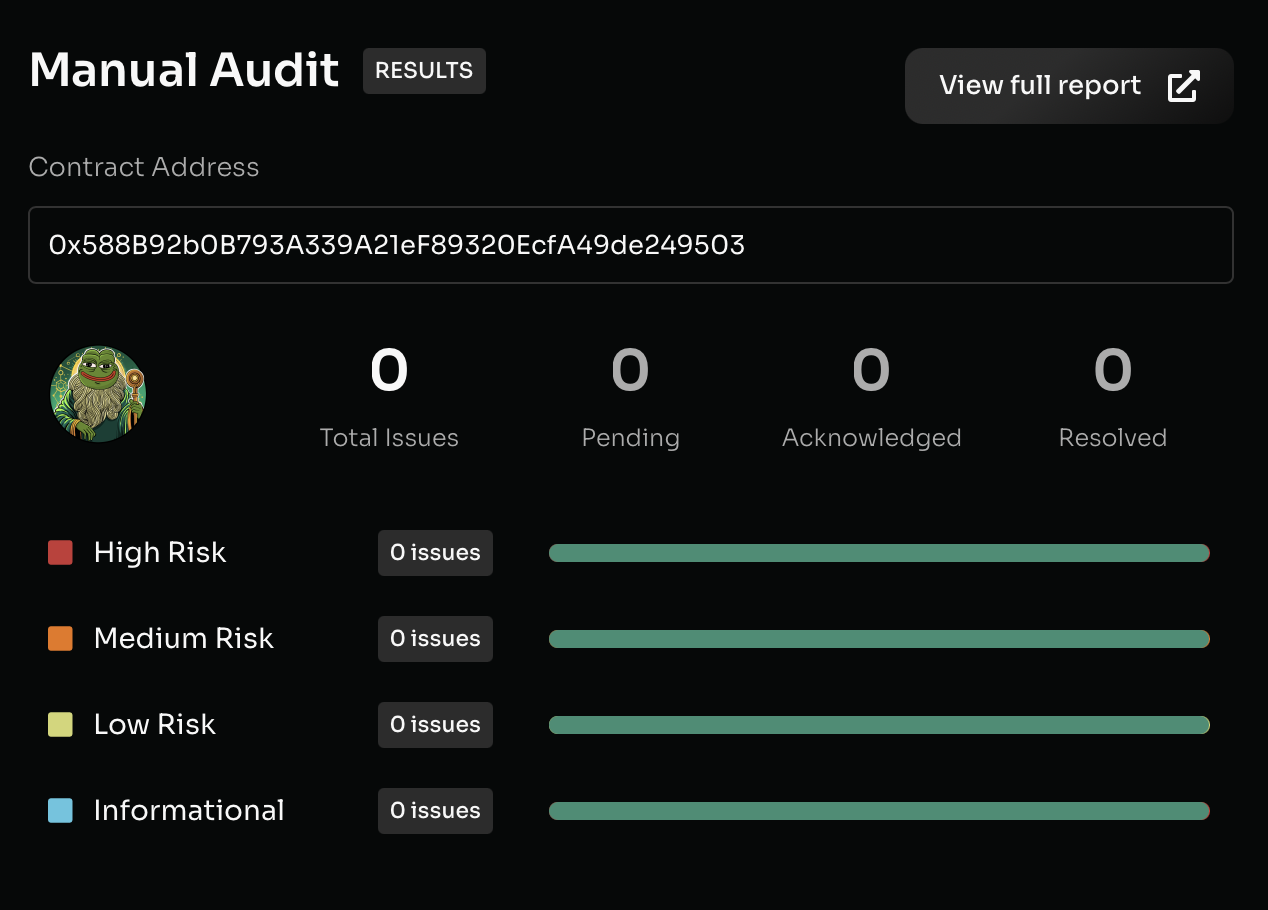Click the yellow Low Risk color square

point(60,725)
